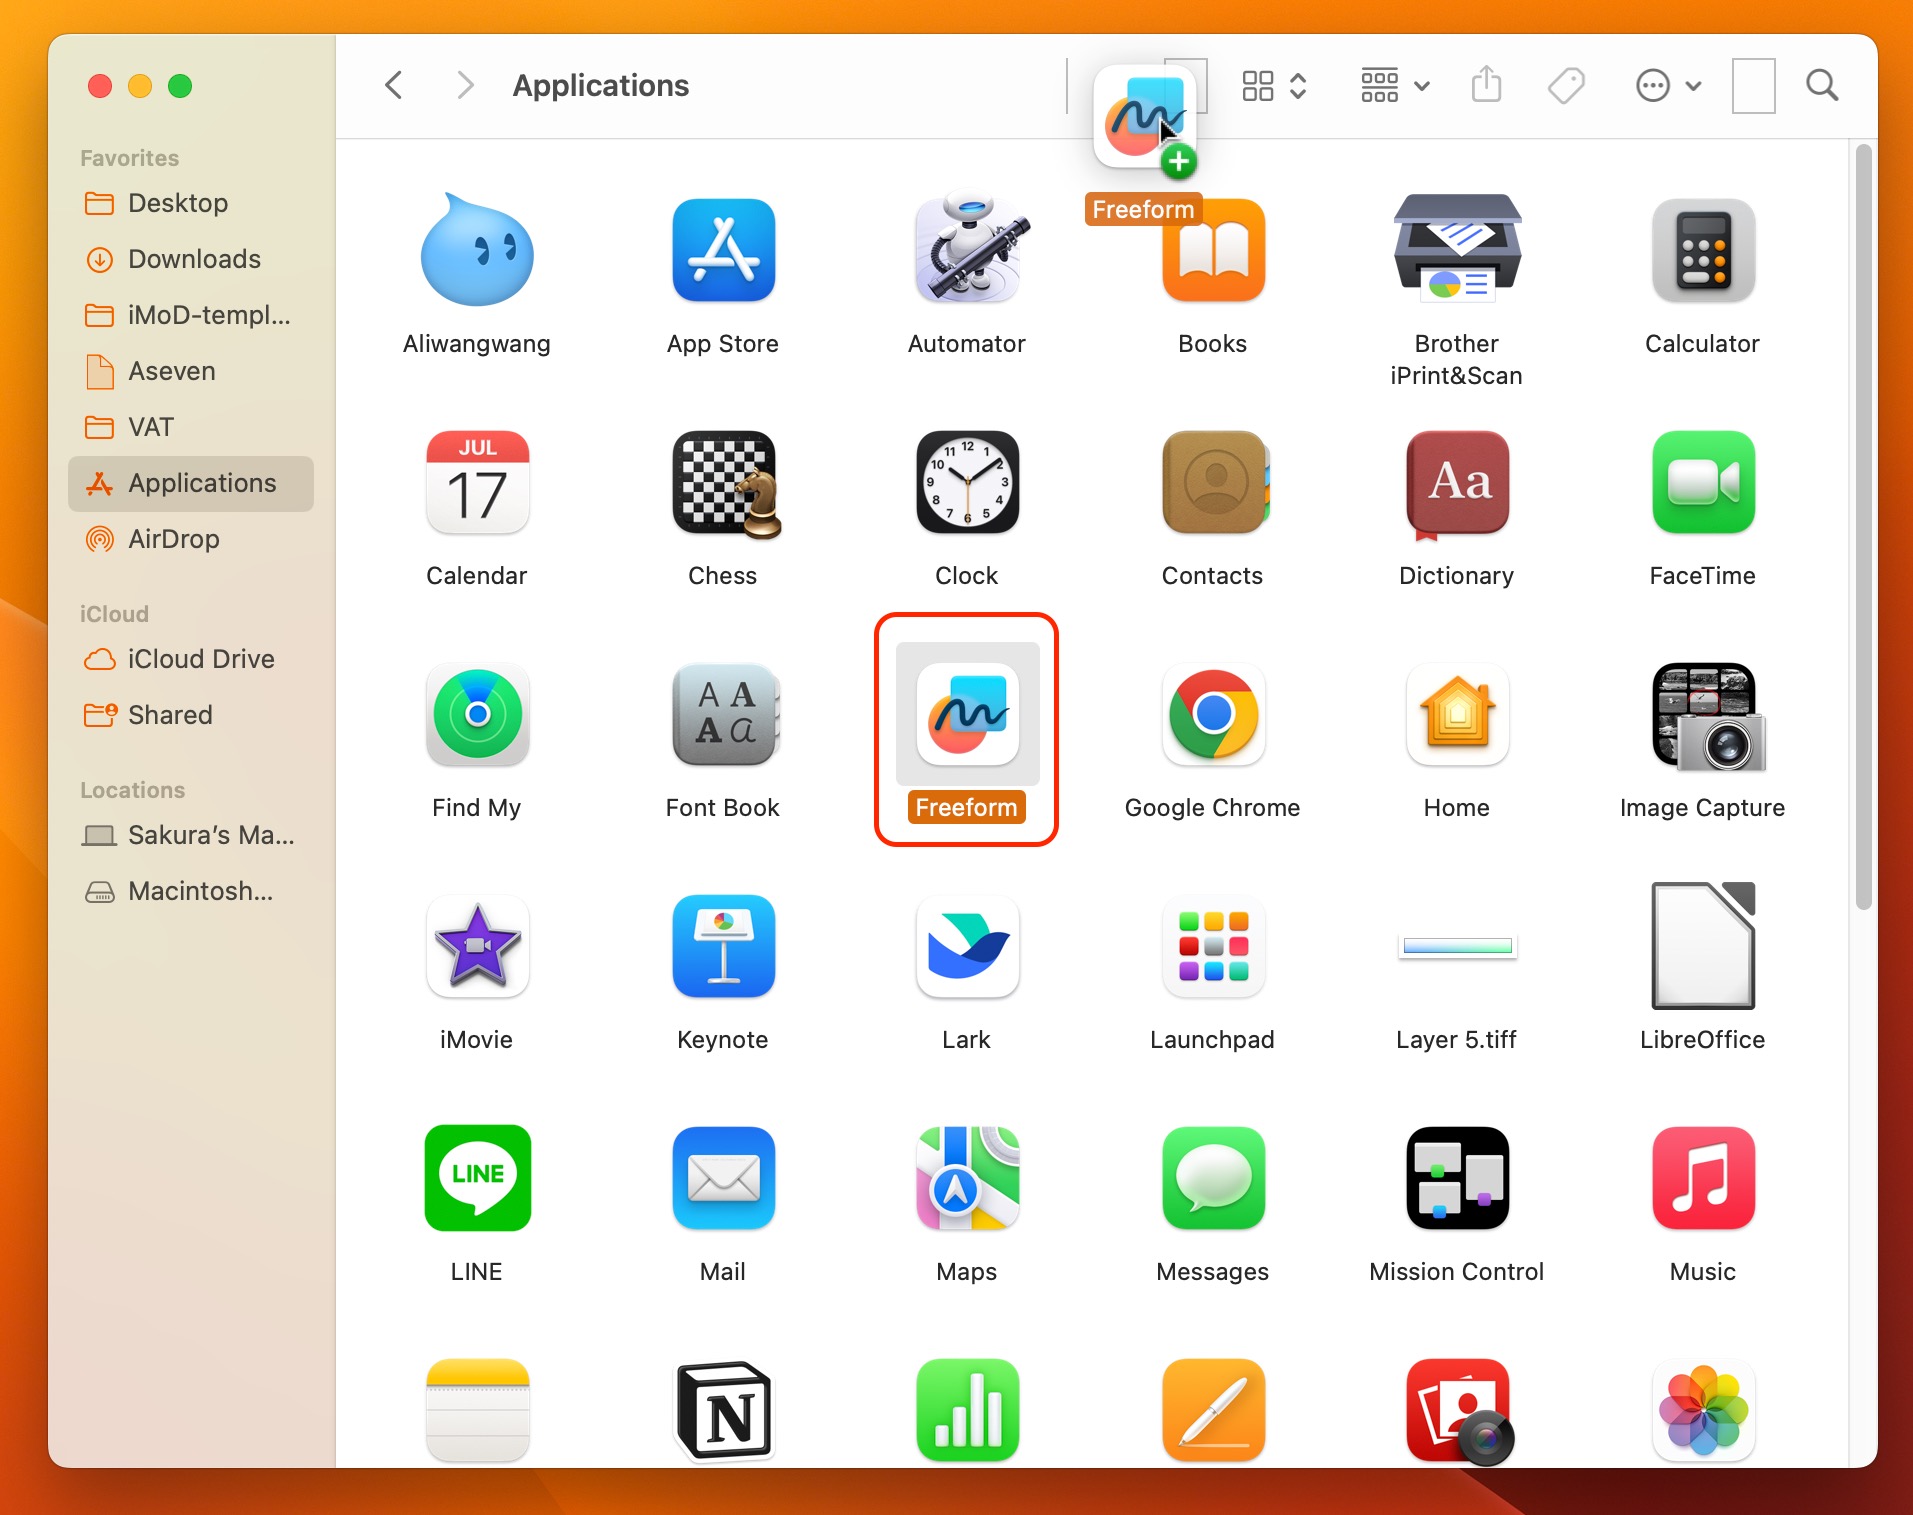The image size is (1913, 1515).
Task: Select the Chess app icon
Action: pos(723,483)
